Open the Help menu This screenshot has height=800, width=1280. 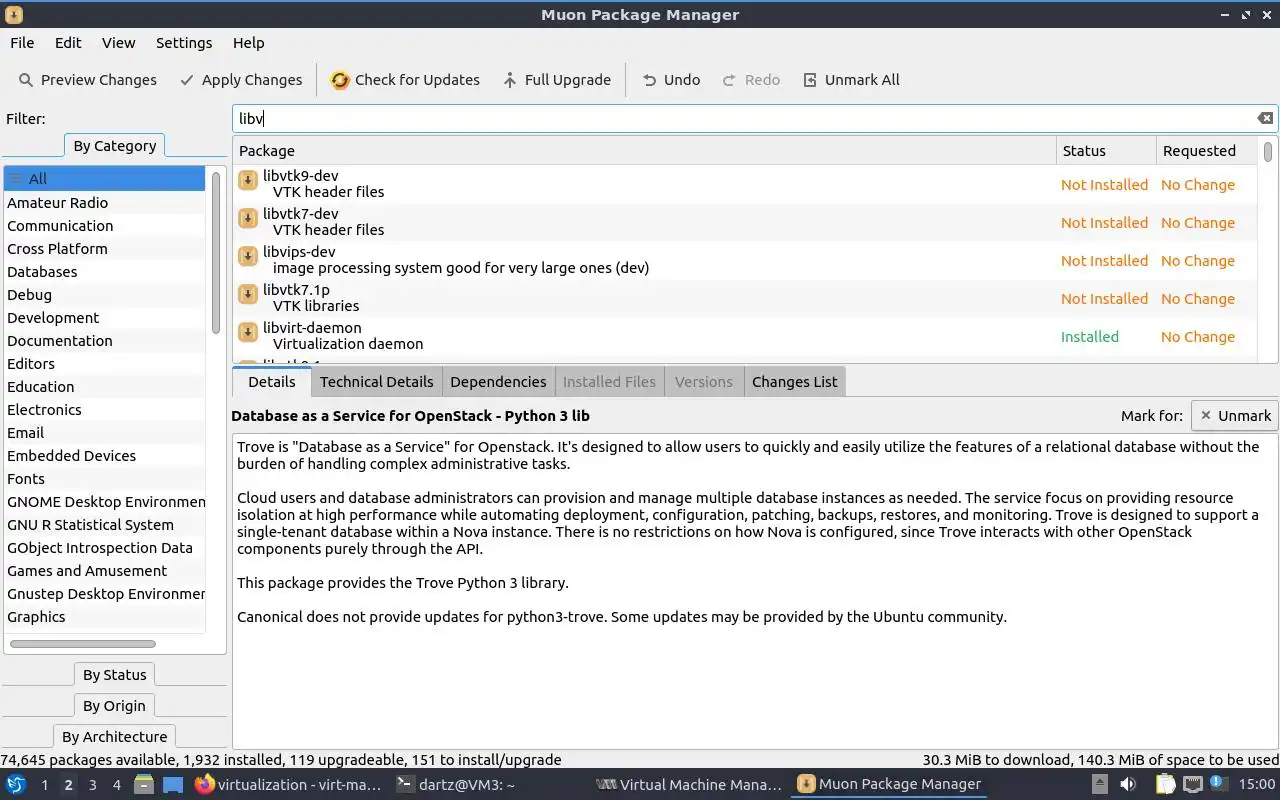pos(248,43)
